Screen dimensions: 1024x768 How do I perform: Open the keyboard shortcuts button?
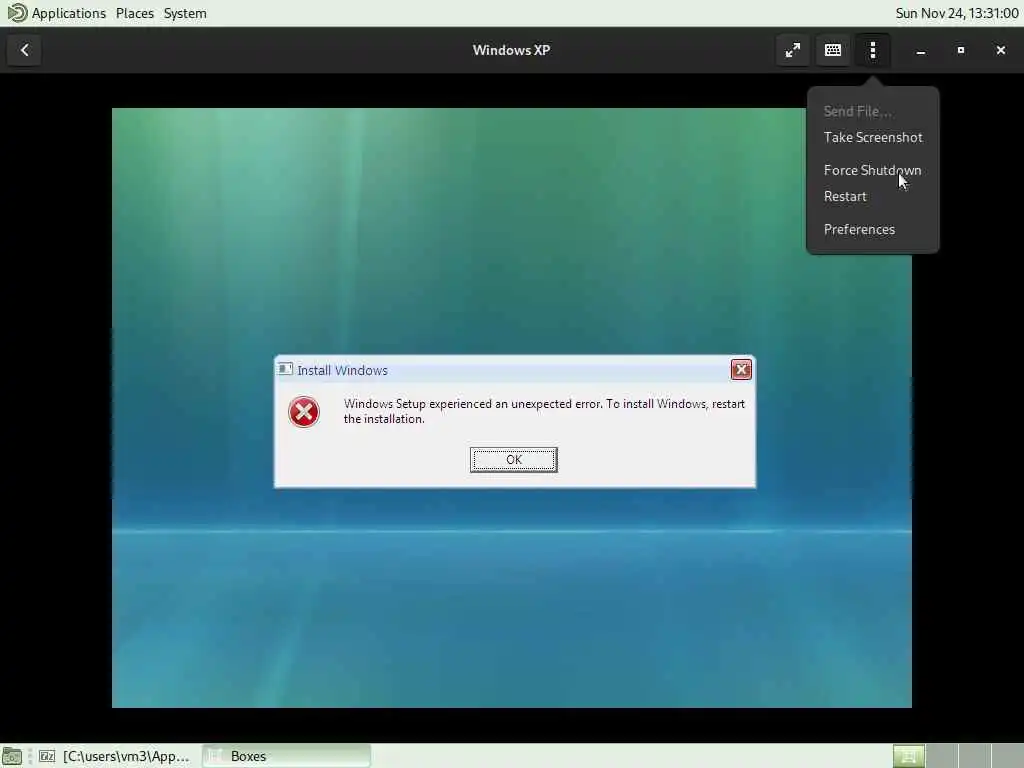833,50
